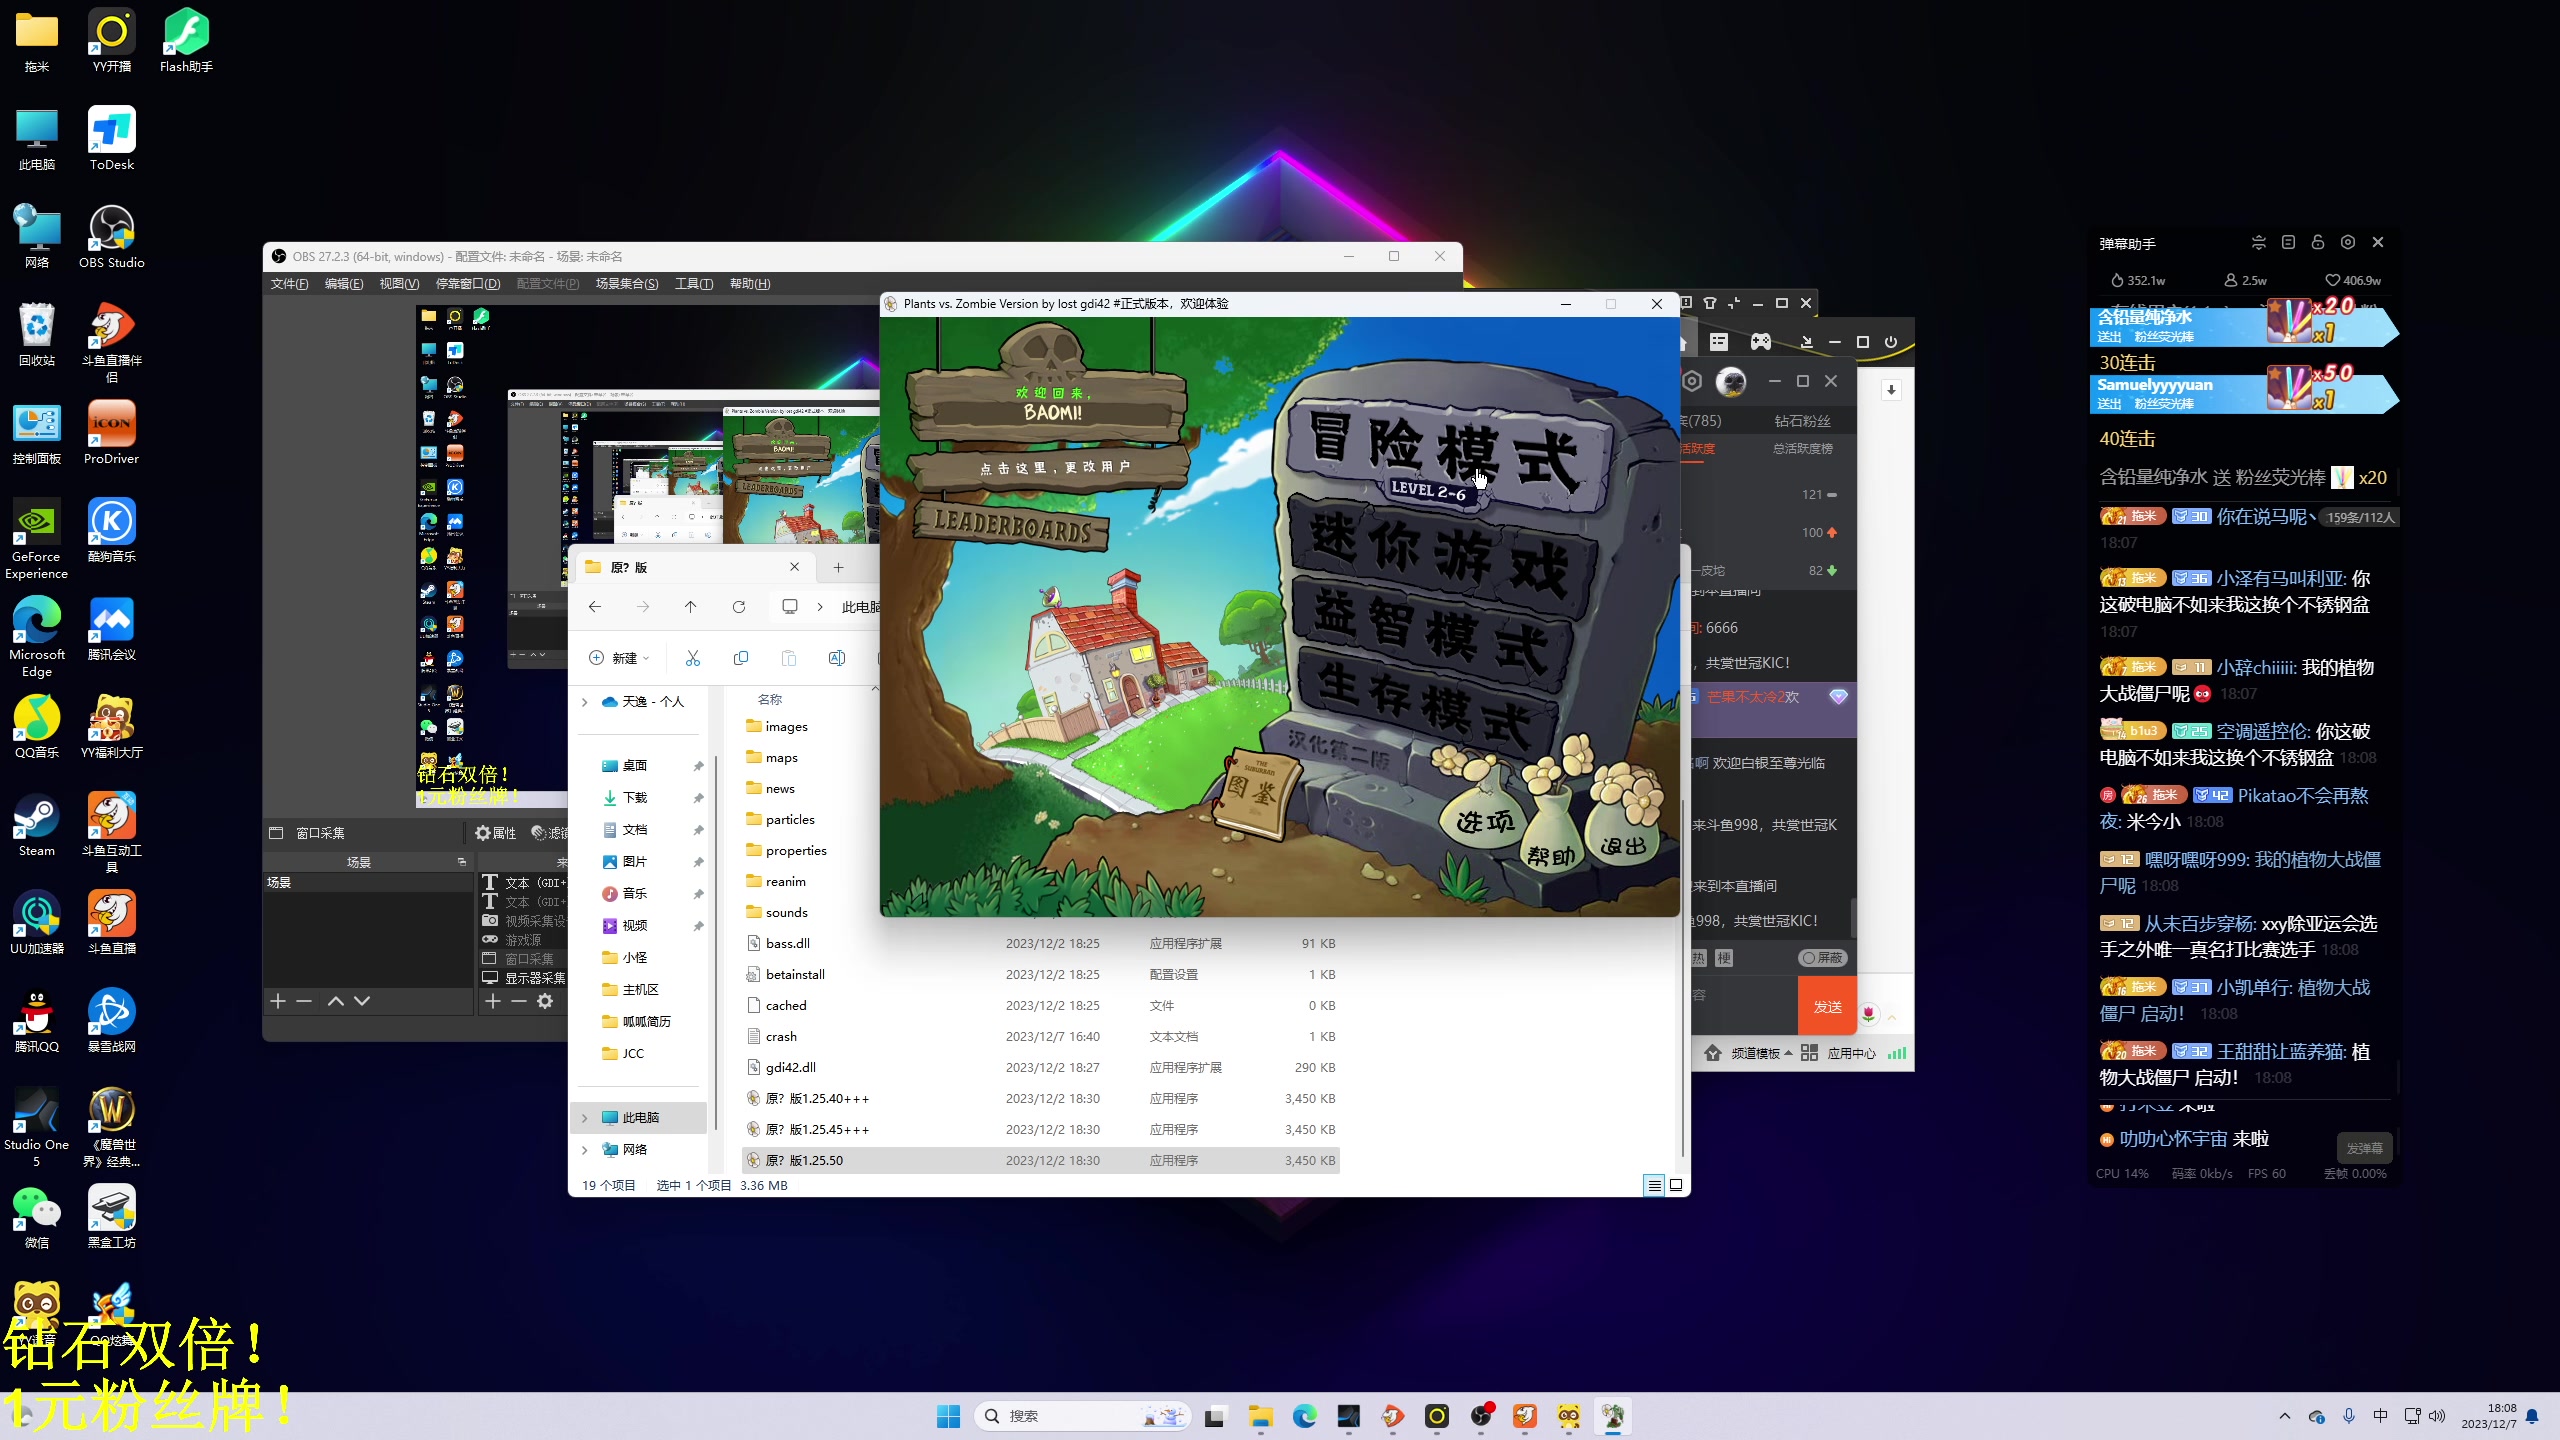This screenshot has width=2560, height=1440.
Task: Open source properties gear under OBS sources list
Action: pyautogui.click(x=545, y=1001)
